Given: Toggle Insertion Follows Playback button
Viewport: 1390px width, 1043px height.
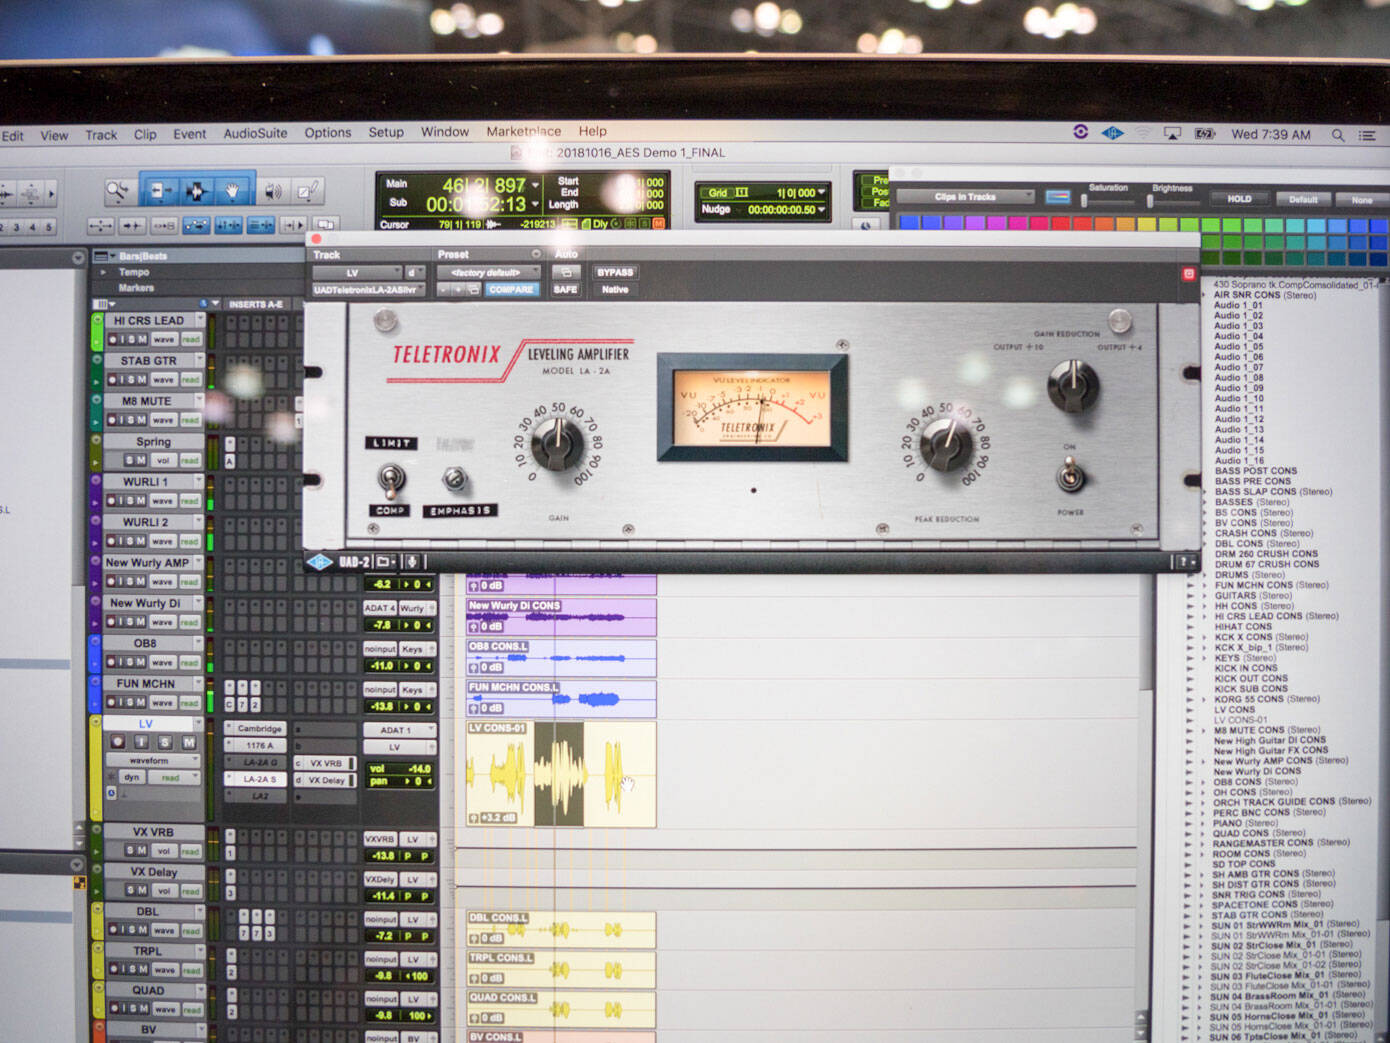Looking at the screenshot, I should (293, 226).
